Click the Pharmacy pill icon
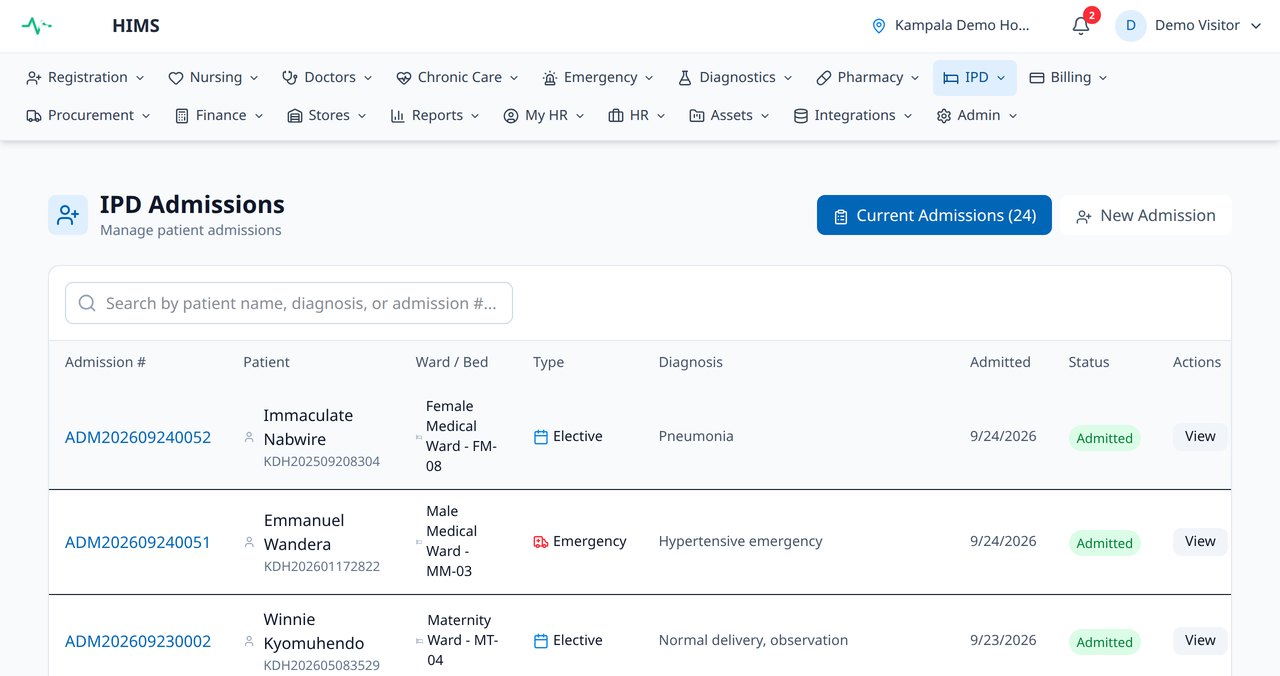This screenshot has width=1280, height=676. click(x=824, y=78)
